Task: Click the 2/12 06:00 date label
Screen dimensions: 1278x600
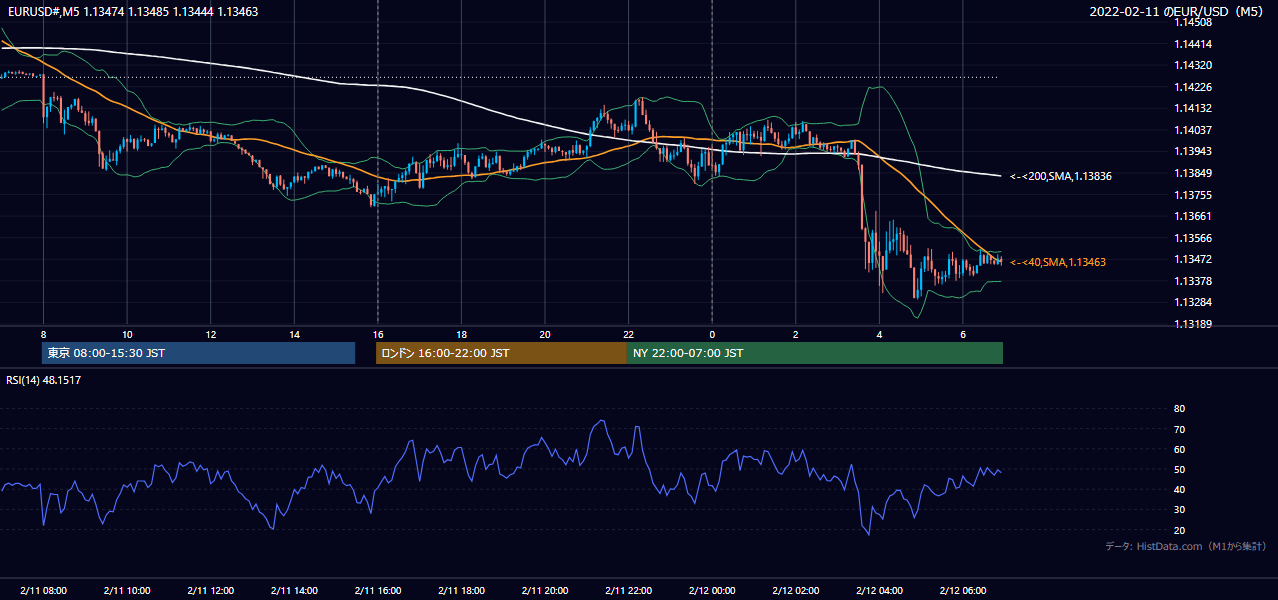Action: [962, 590]
